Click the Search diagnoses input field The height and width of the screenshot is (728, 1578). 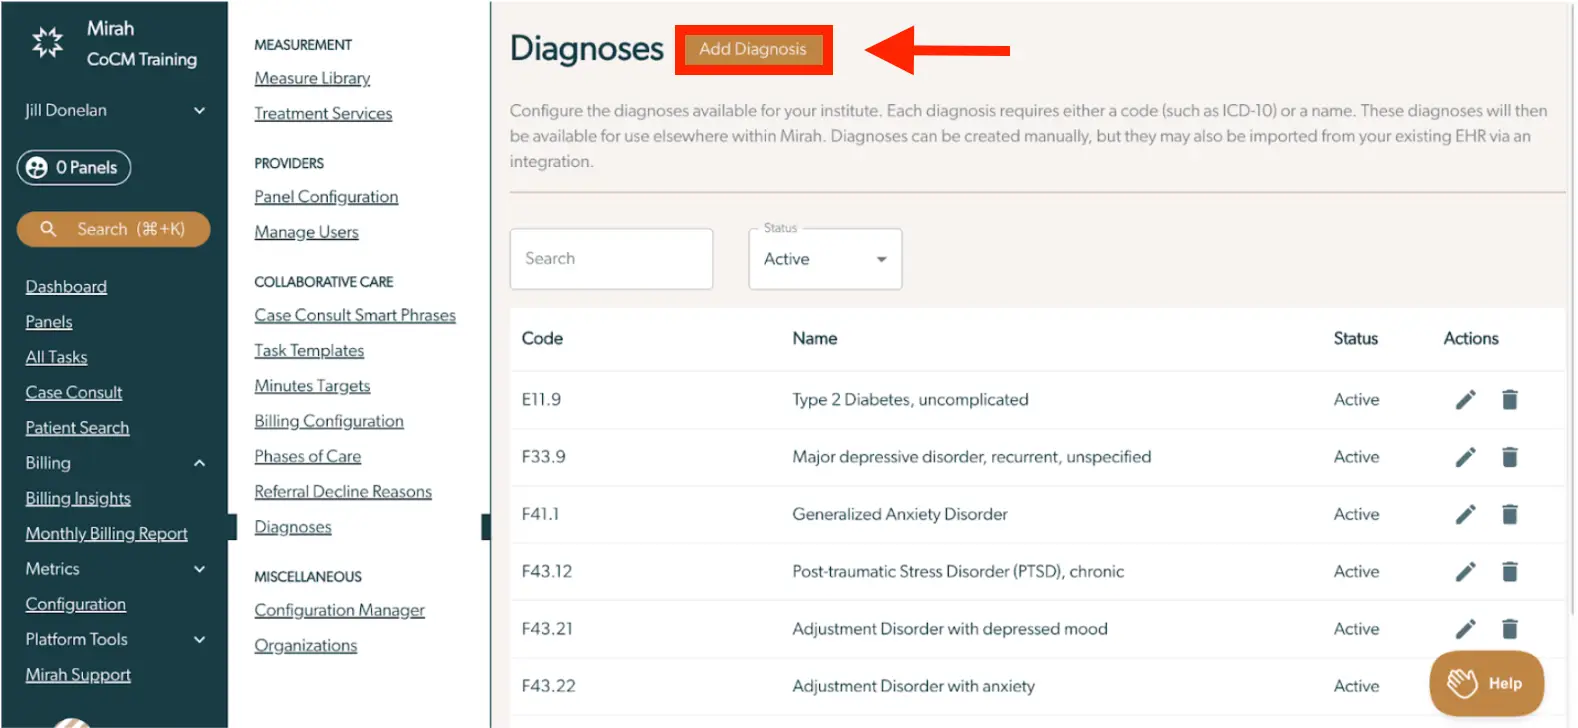point(611,258)
